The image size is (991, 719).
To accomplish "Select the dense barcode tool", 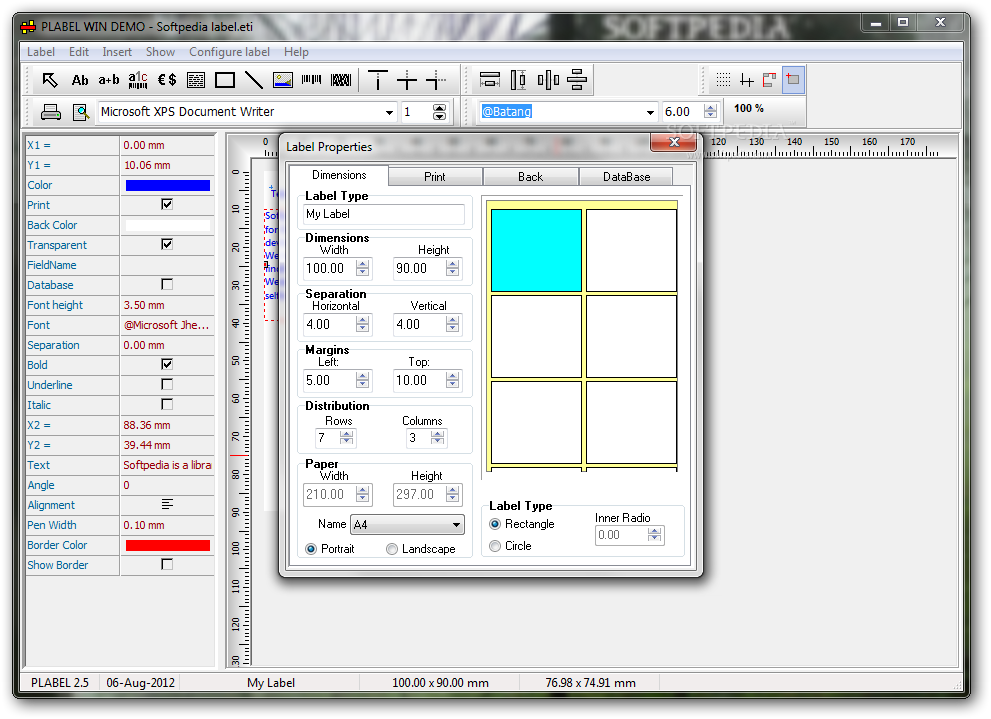I will pyautogui.click(x=341, y=80).
